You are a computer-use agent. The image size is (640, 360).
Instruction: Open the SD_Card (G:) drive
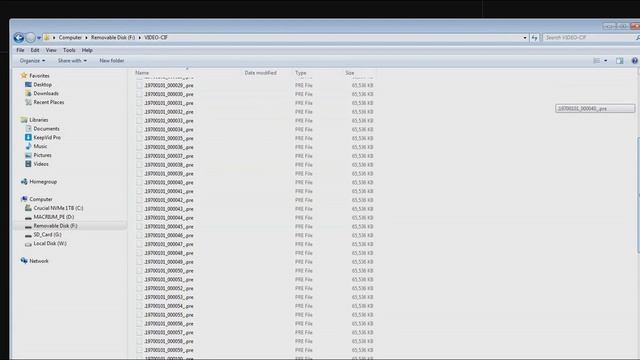[x=47, y=235]
